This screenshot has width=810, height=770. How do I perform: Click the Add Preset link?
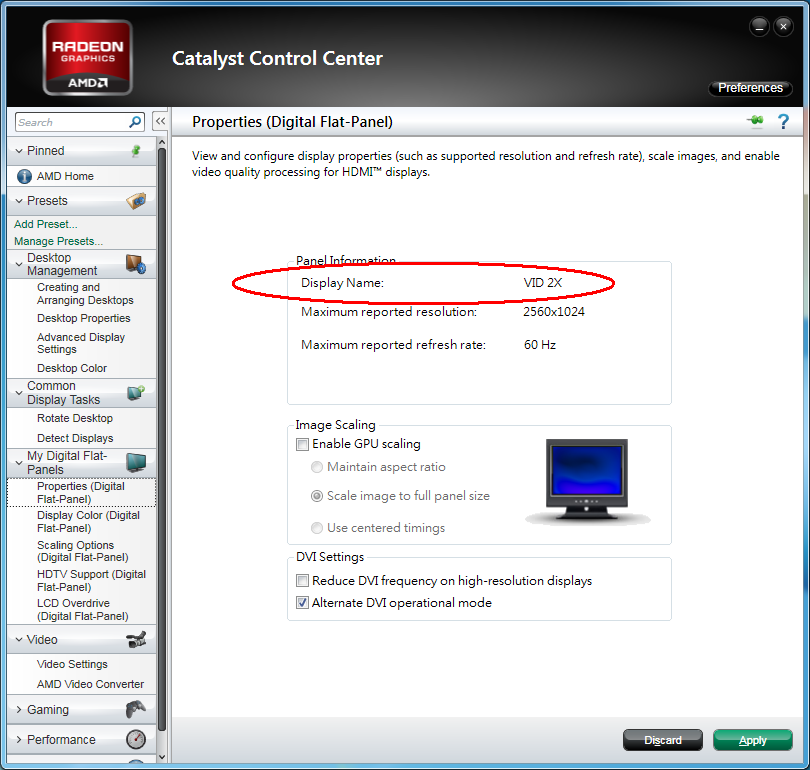(x=45, y=224)
